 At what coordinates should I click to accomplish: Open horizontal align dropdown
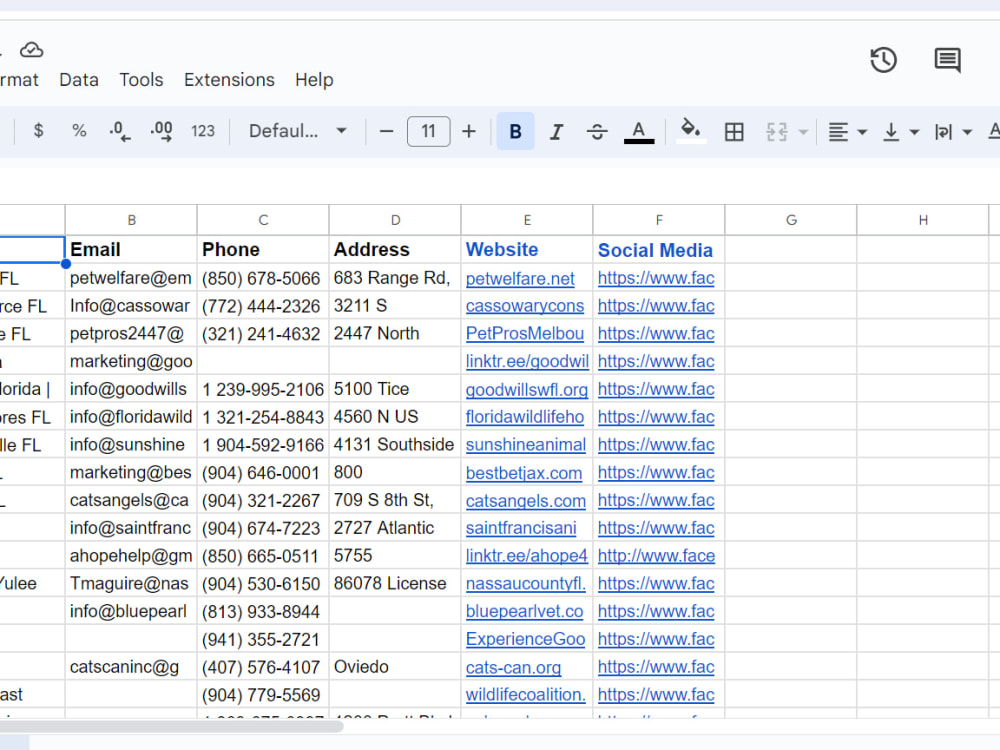[x=847, y=132]
